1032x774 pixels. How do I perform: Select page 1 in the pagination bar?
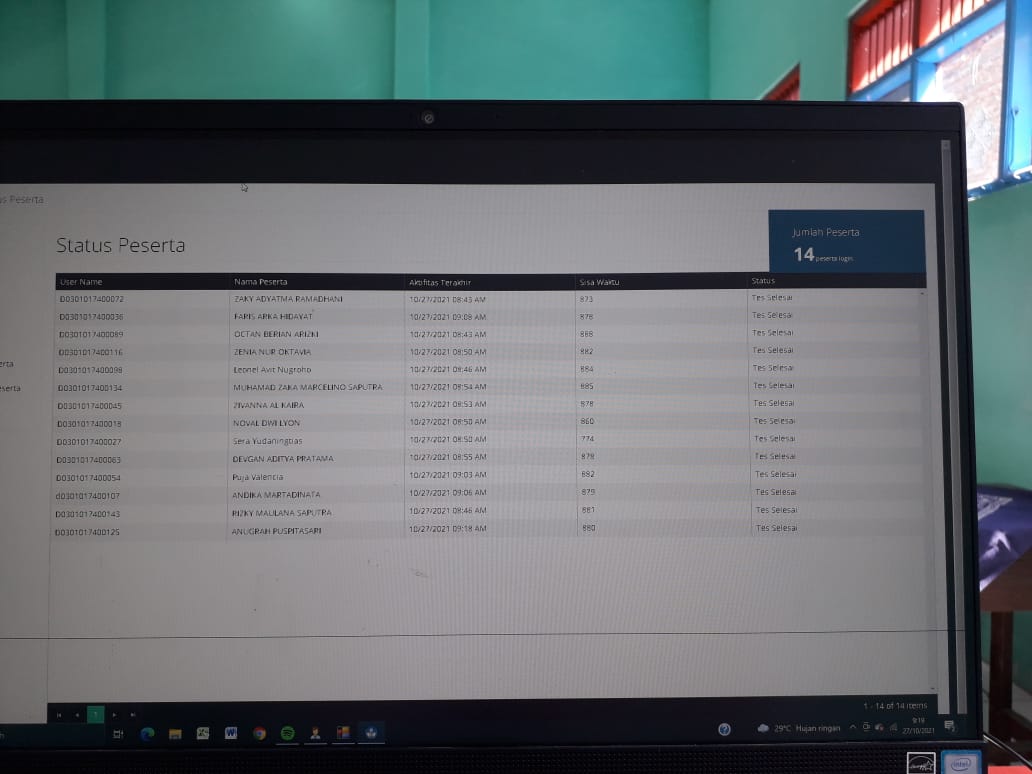pos(96,715)
